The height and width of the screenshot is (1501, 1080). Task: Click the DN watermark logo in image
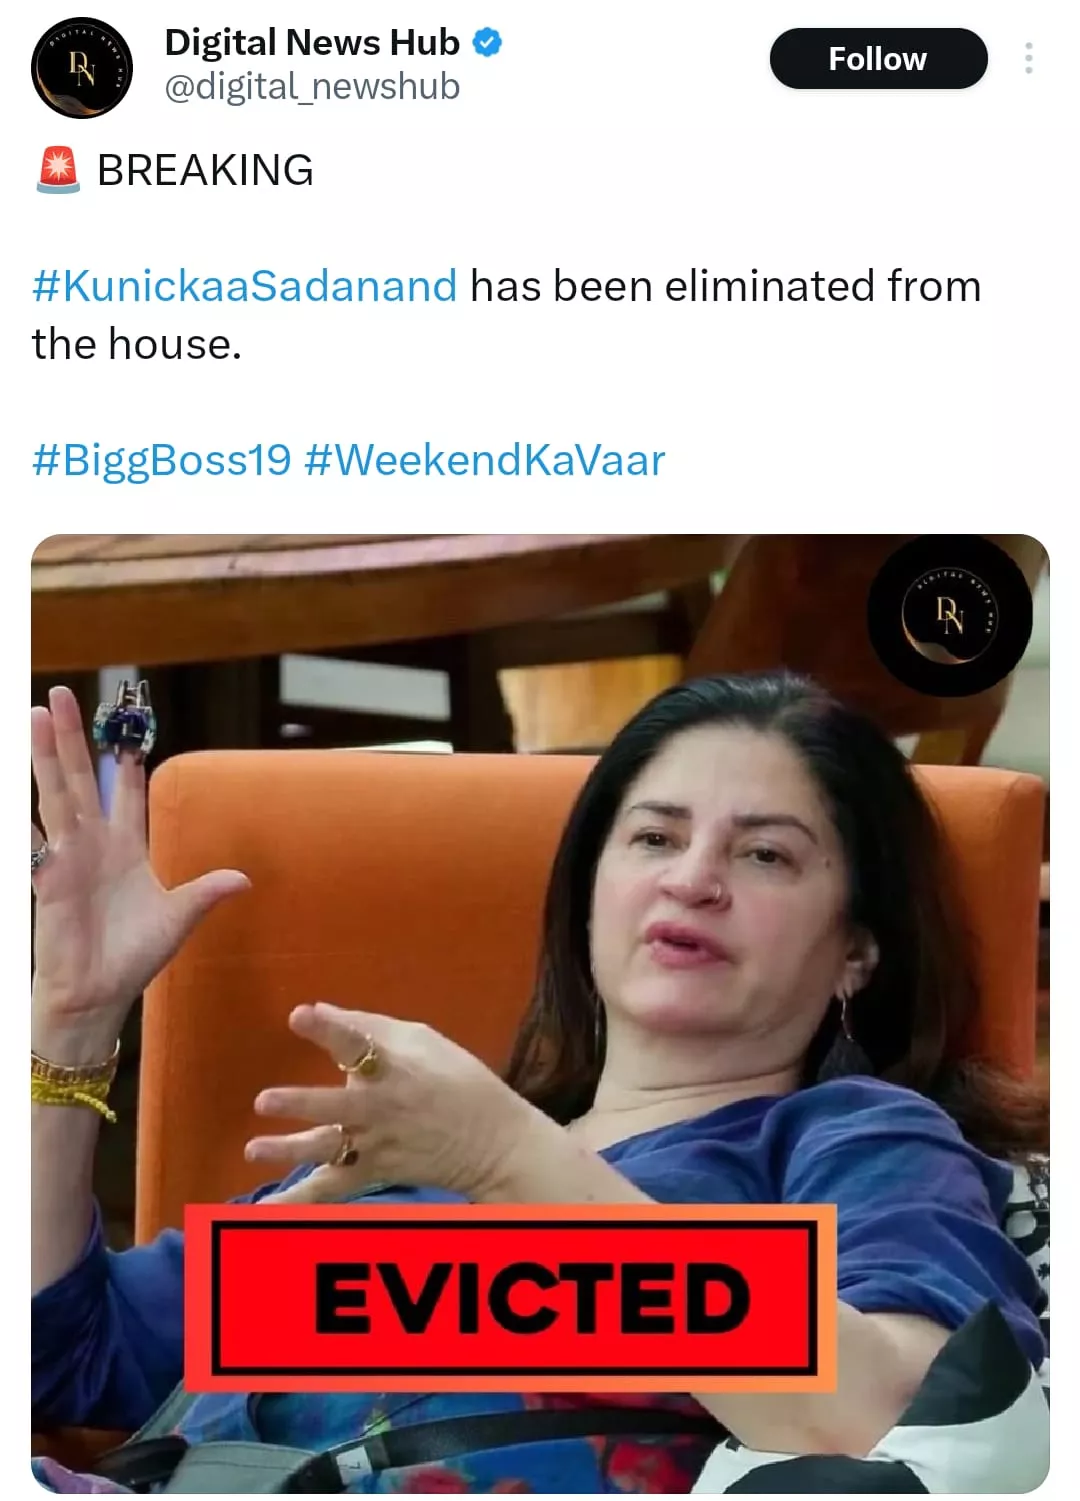tap(949, 616)
